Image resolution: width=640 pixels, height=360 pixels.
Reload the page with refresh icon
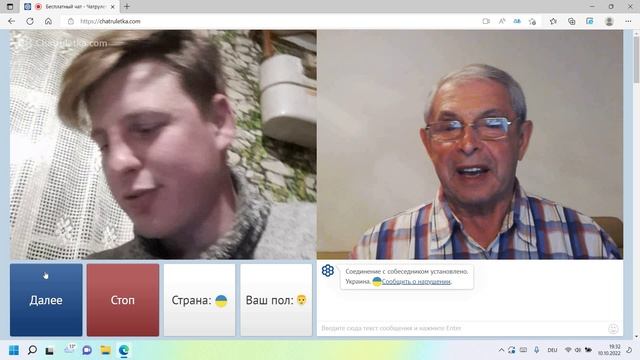click(x=30, y=21)
